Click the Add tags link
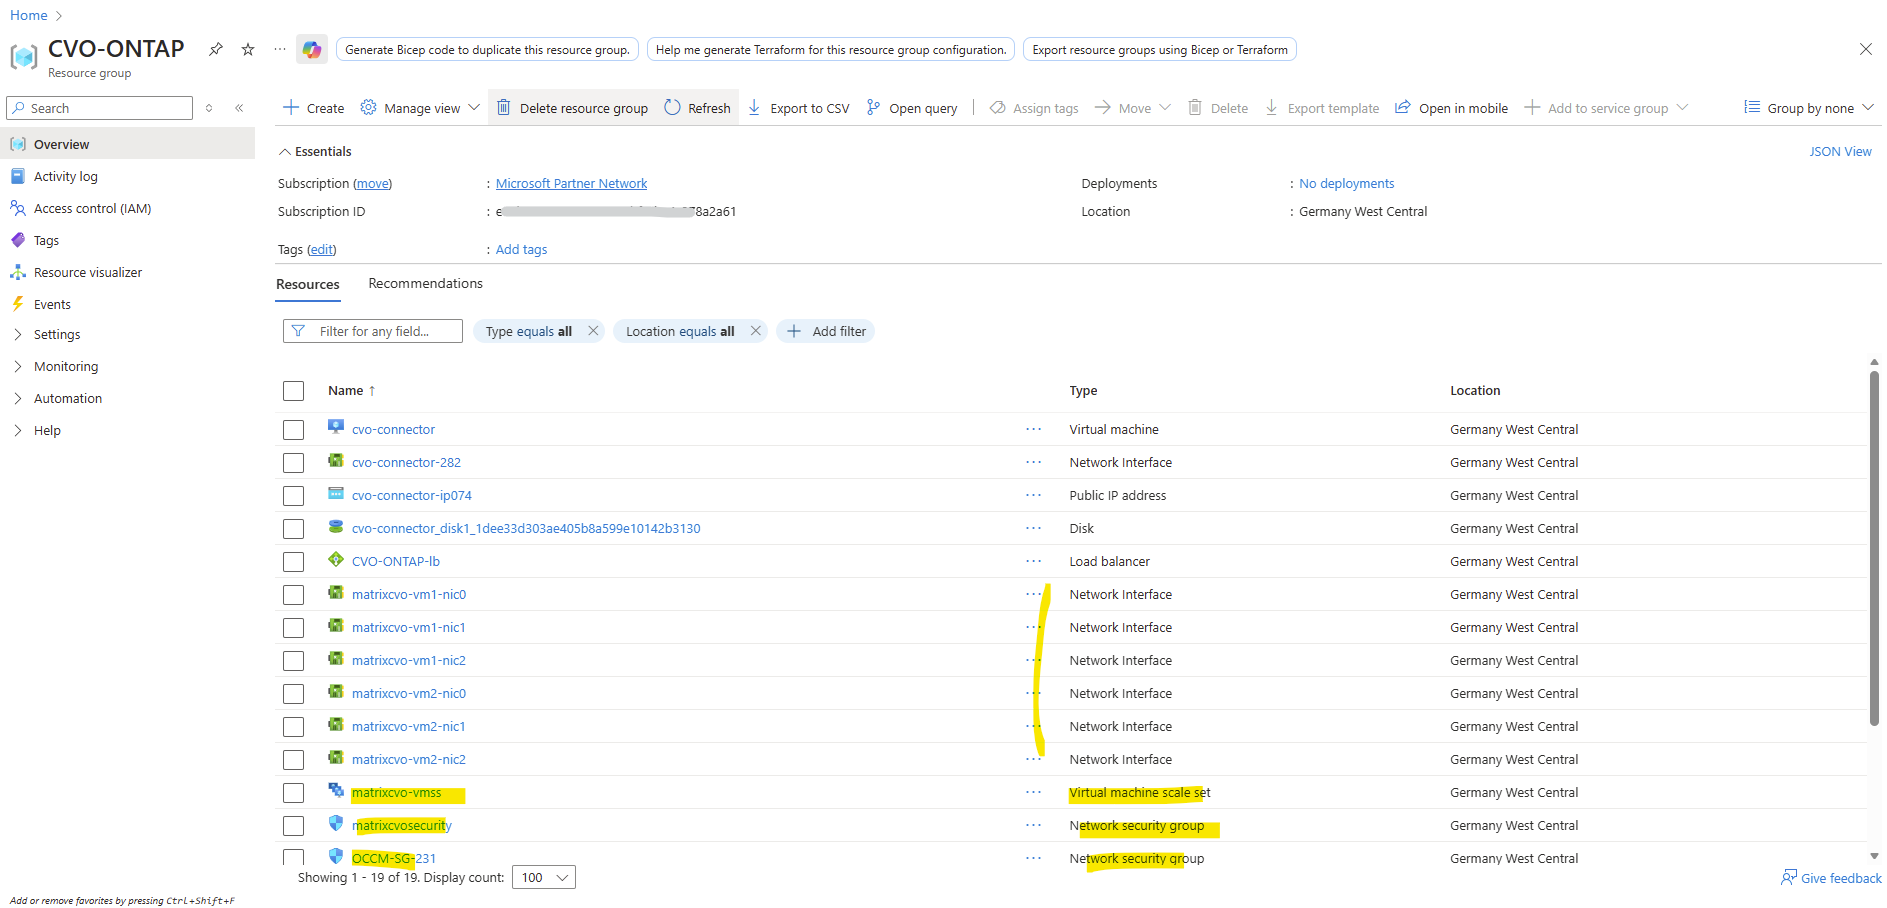Viewport: 1887px width, 908px height. (x=521, y=250)
